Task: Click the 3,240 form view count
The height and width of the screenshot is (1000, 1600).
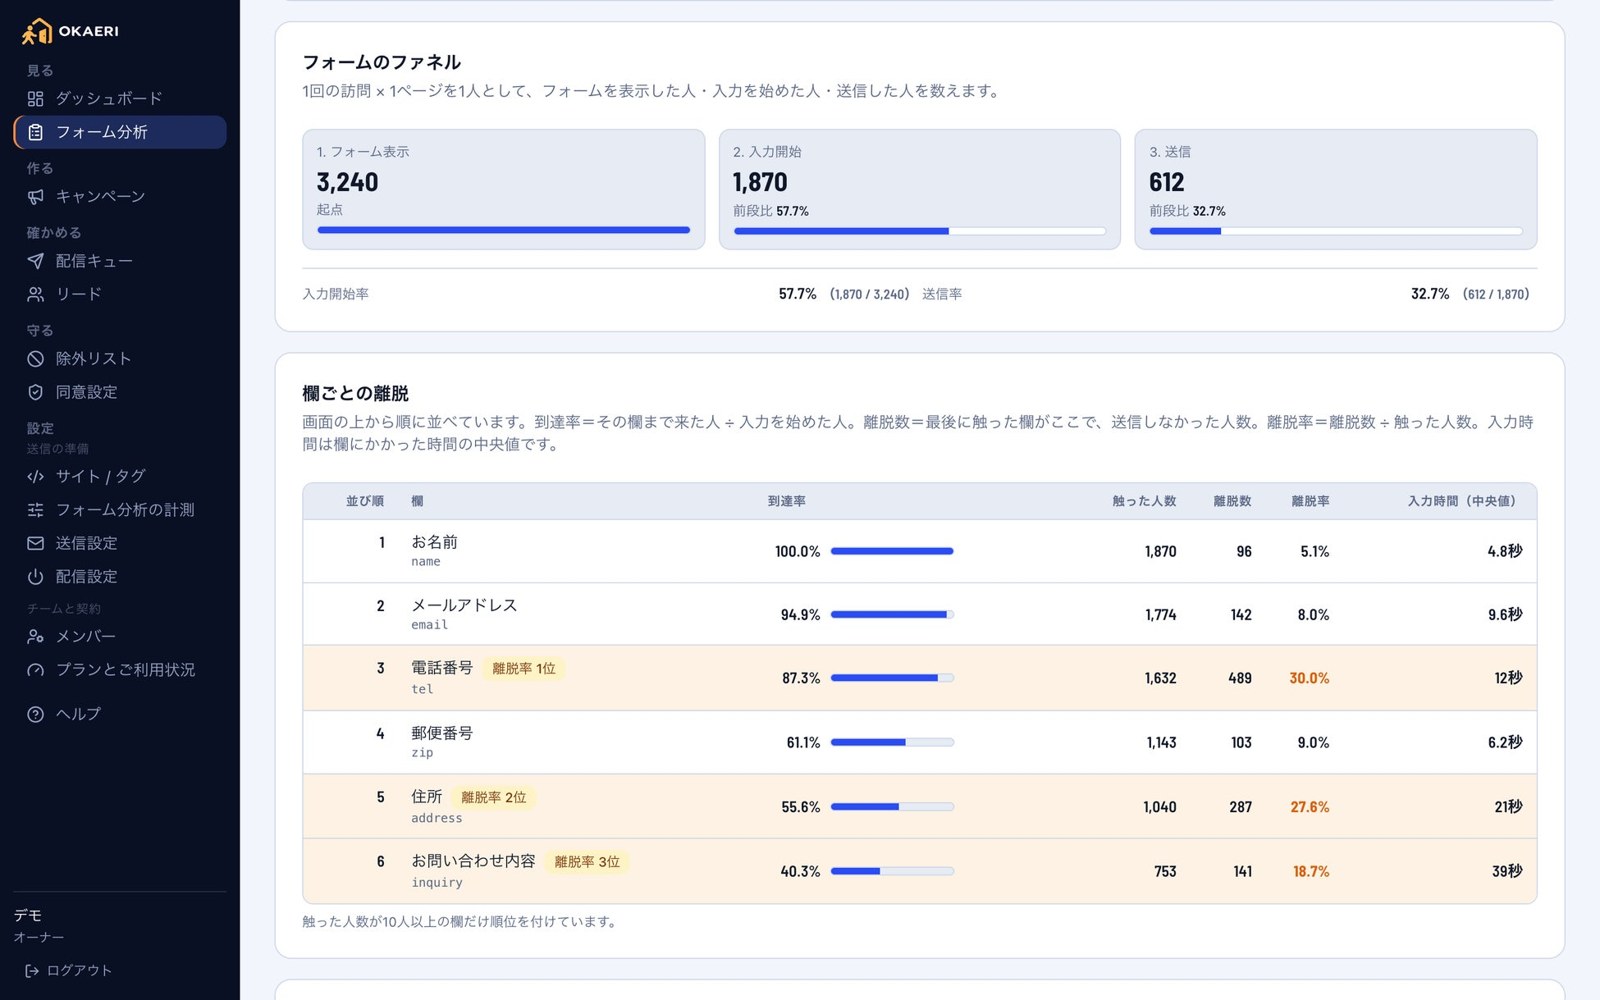Action: pyautogui.click(x=348, y=182)
